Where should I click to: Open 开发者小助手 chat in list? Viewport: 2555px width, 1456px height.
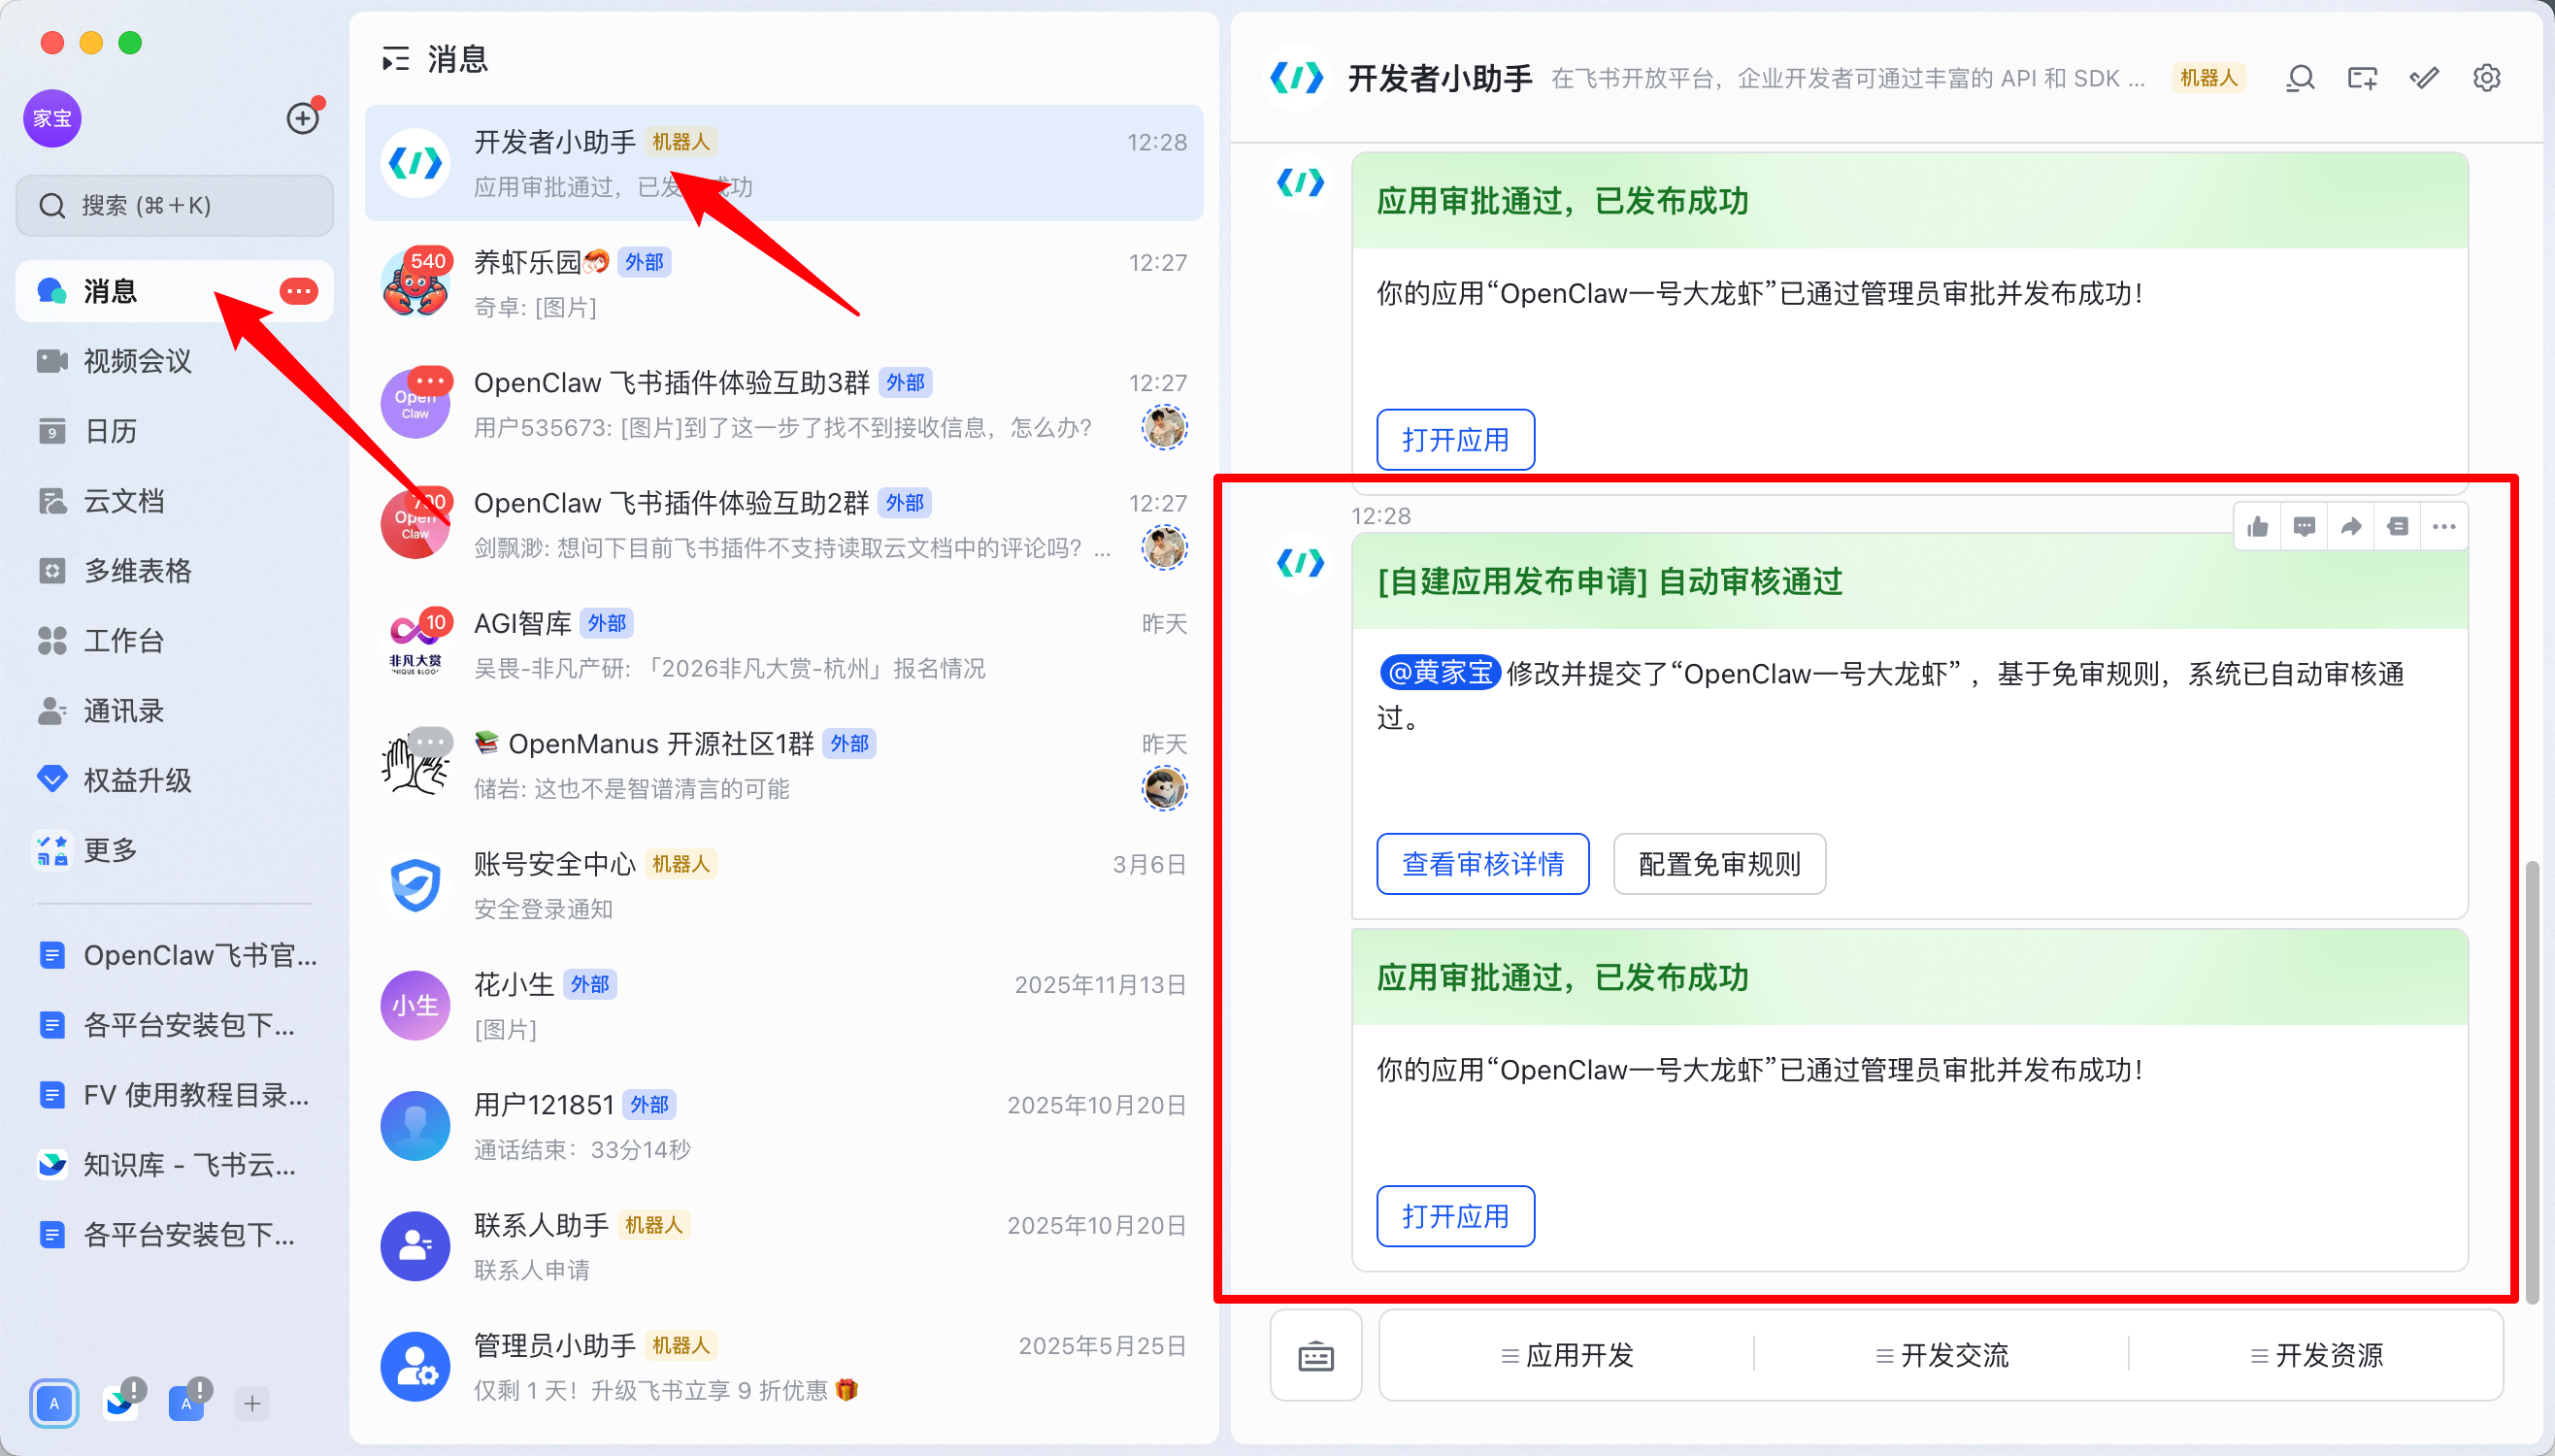tap(784, 163)
